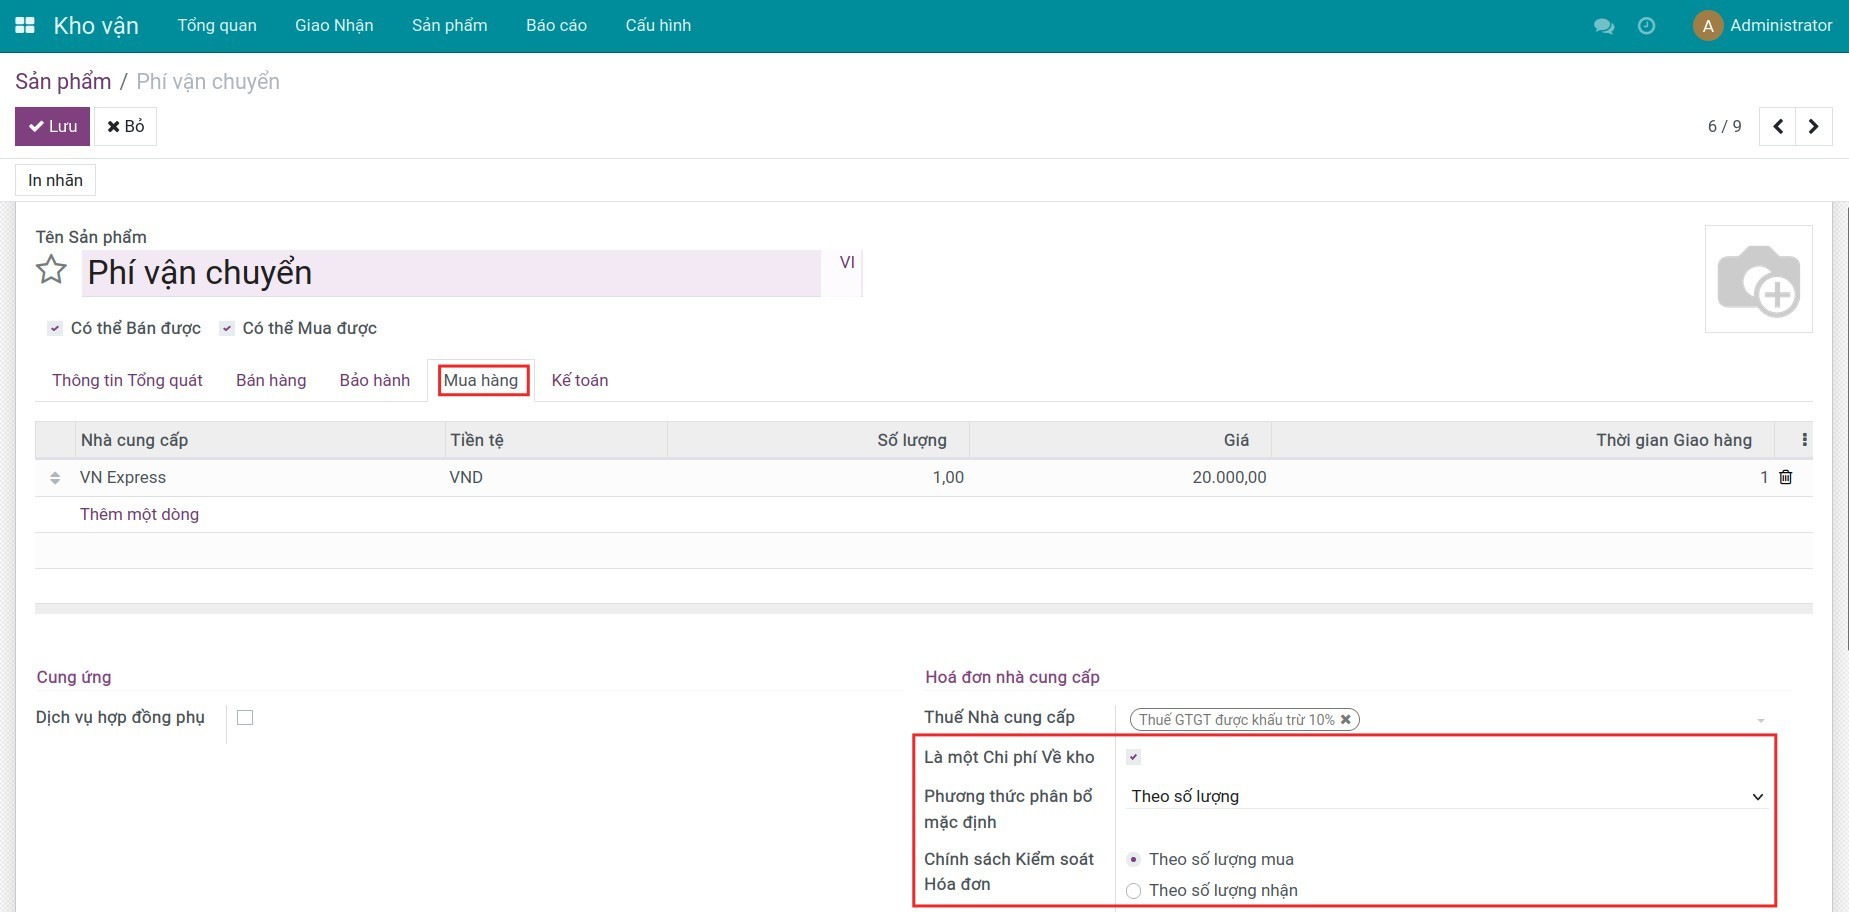Click the Thêm một dòng link
Image resolution: width=1849 pixels, height=912 pixels.
pos(139,515)
